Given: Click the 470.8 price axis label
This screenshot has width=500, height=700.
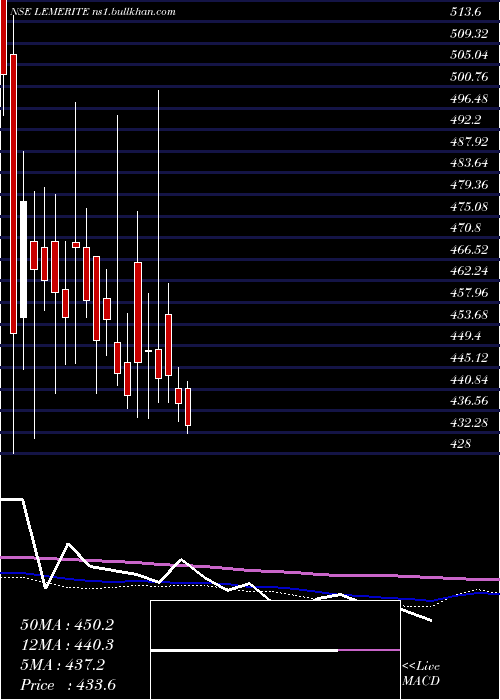Looking at the screenshot, I should pyautogui.click(x=466, y=228).
